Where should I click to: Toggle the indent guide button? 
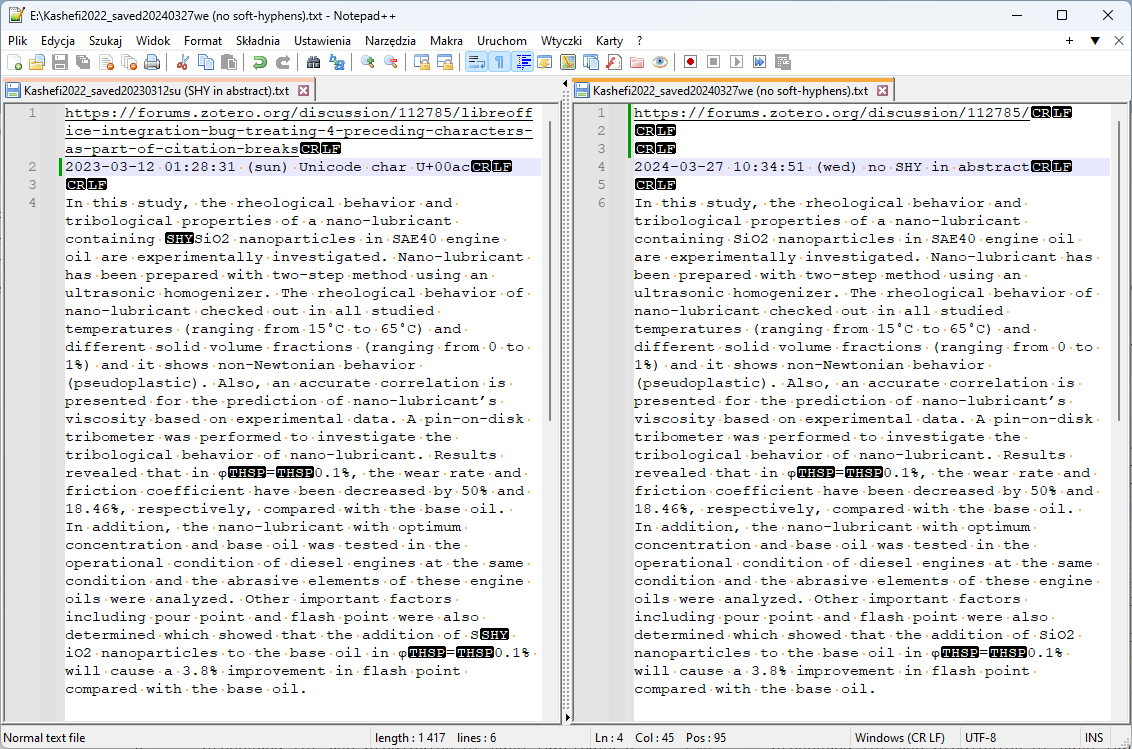click(523, 62)
